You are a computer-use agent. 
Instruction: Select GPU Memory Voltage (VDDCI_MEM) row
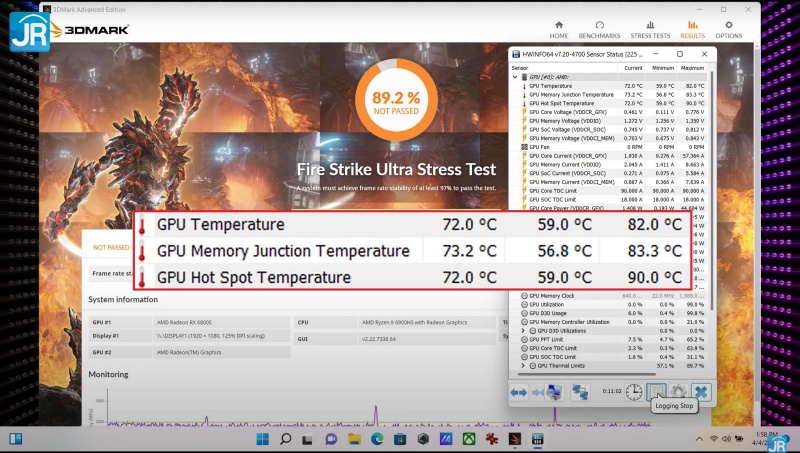(x=608, y=138)
